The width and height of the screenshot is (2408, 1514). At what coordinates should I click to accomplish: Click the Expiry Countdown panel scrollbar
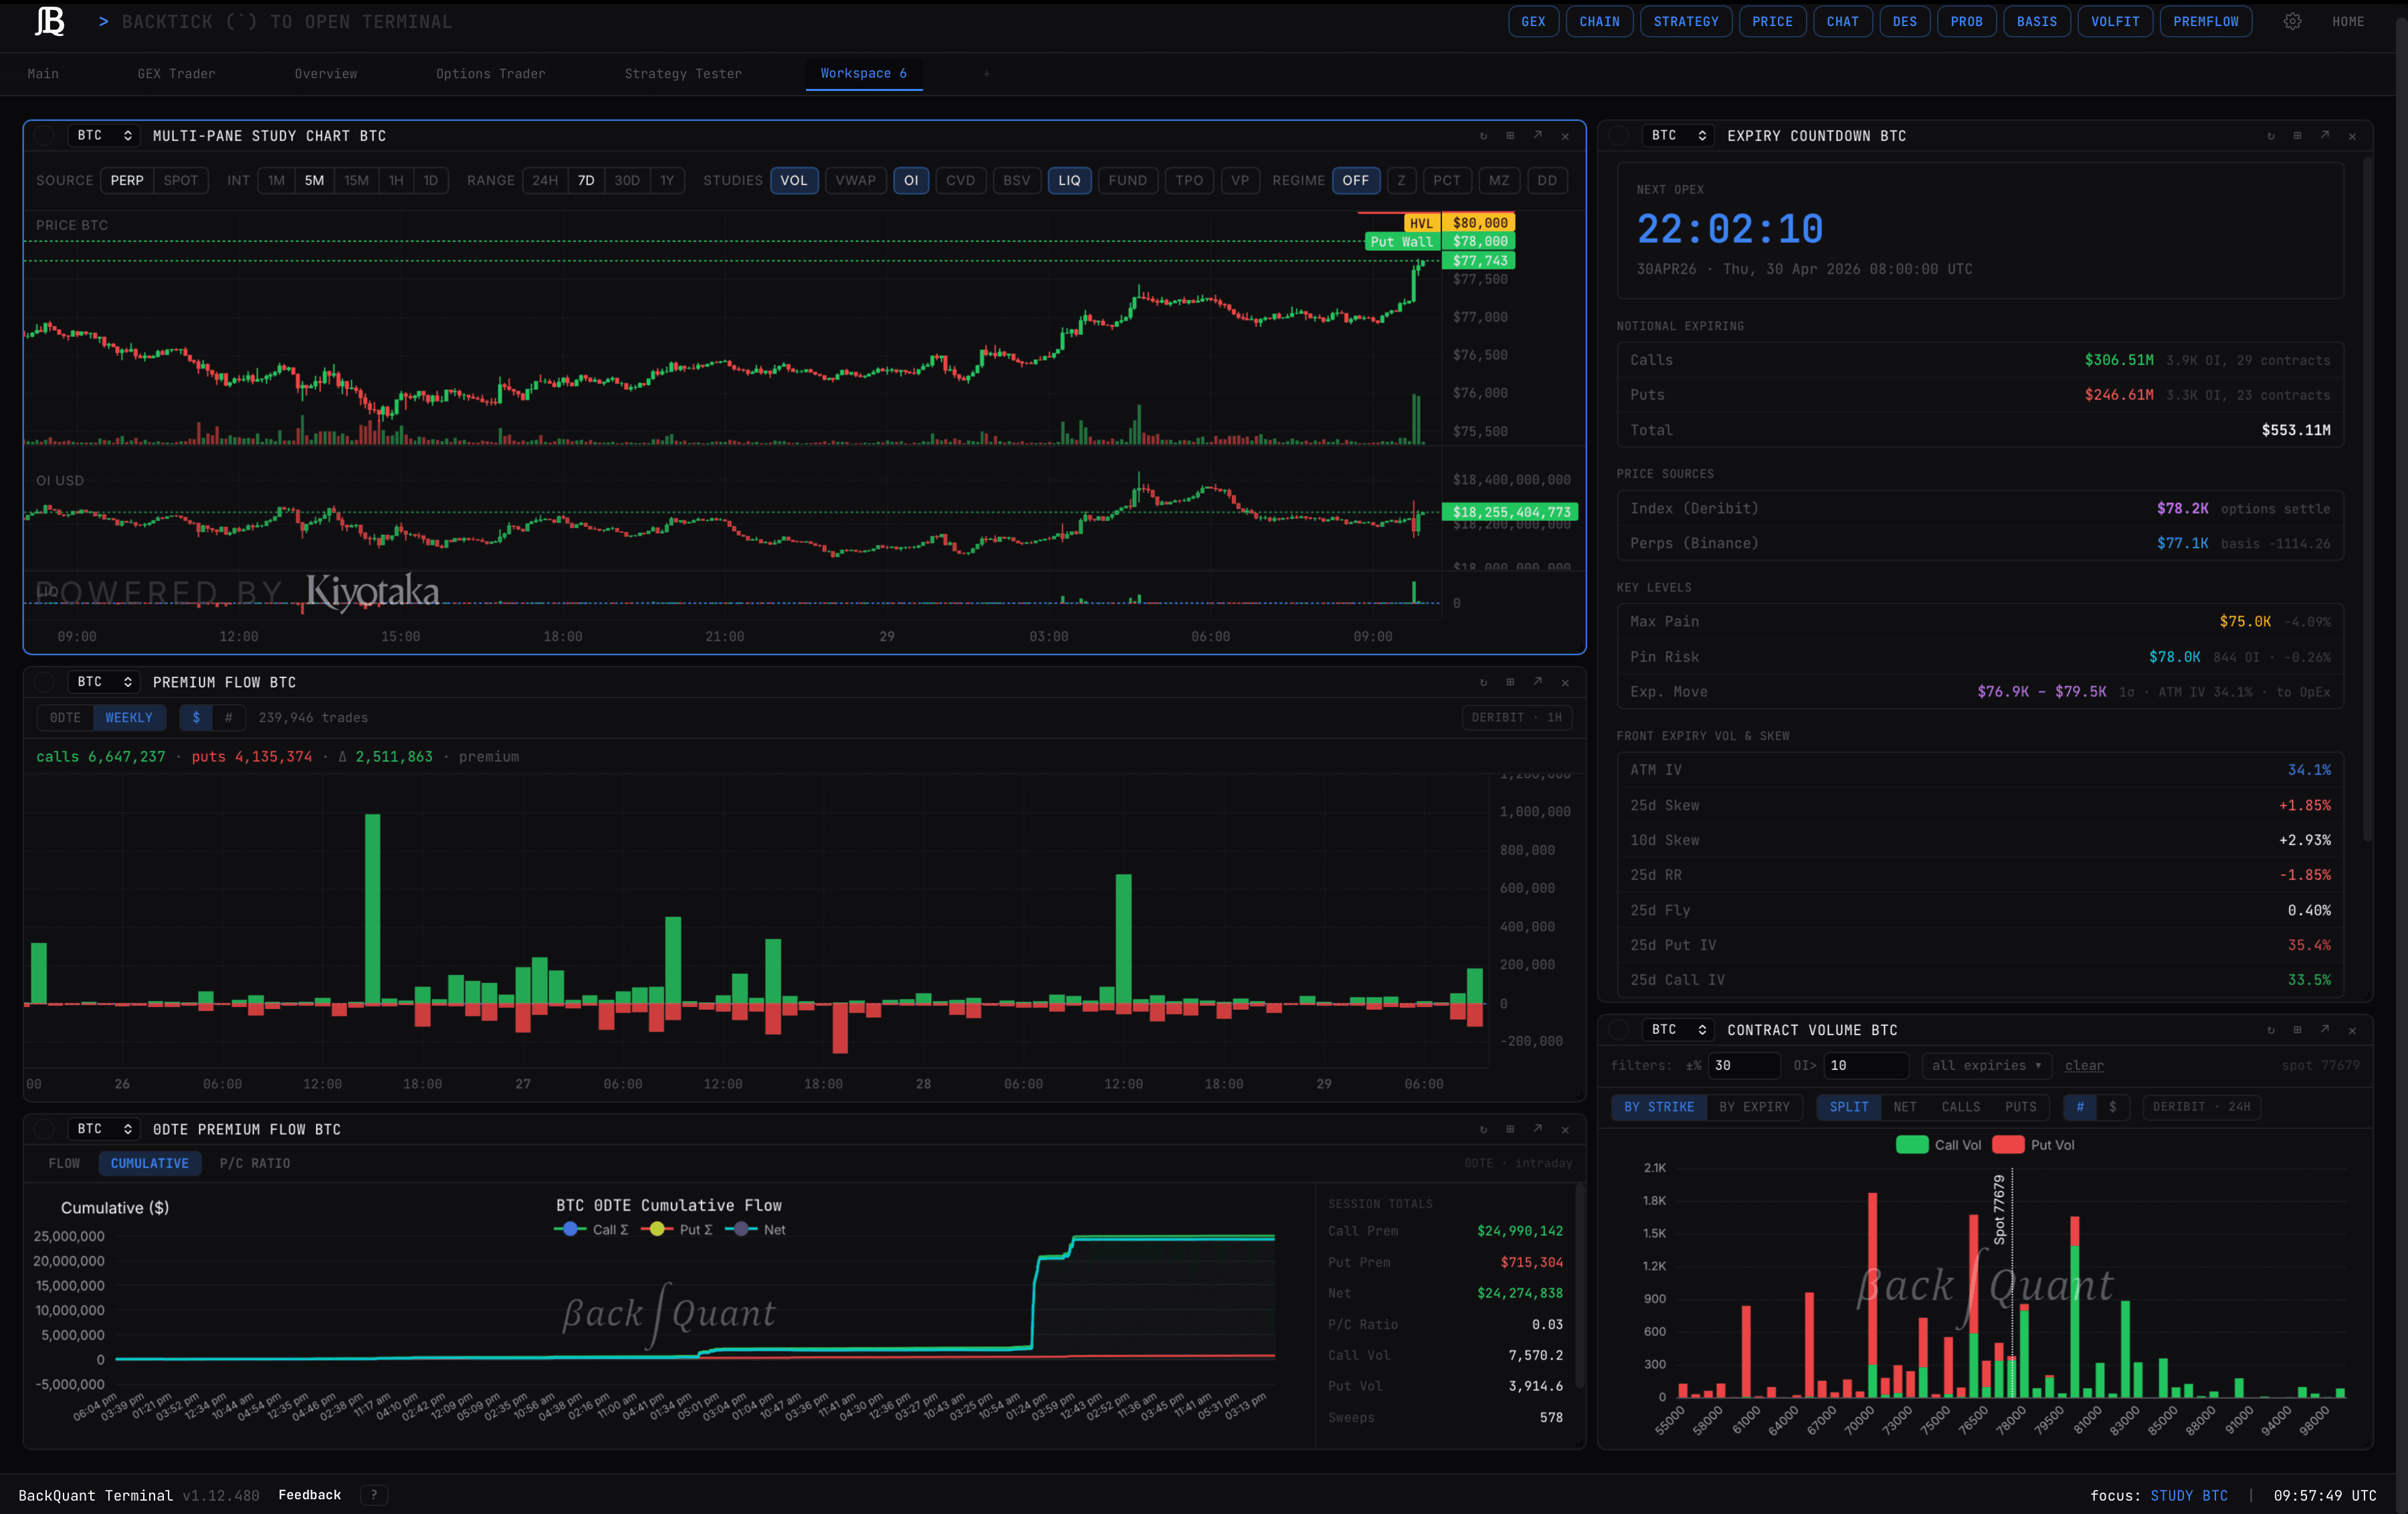coord(2367,500)
